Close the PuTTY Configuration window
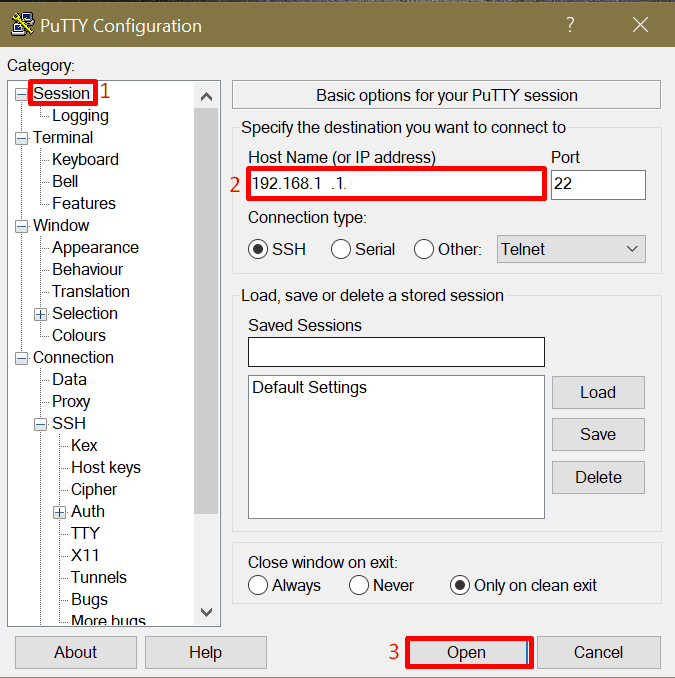The height and width of the screenshot is (678, 675). tap(640, 25)
